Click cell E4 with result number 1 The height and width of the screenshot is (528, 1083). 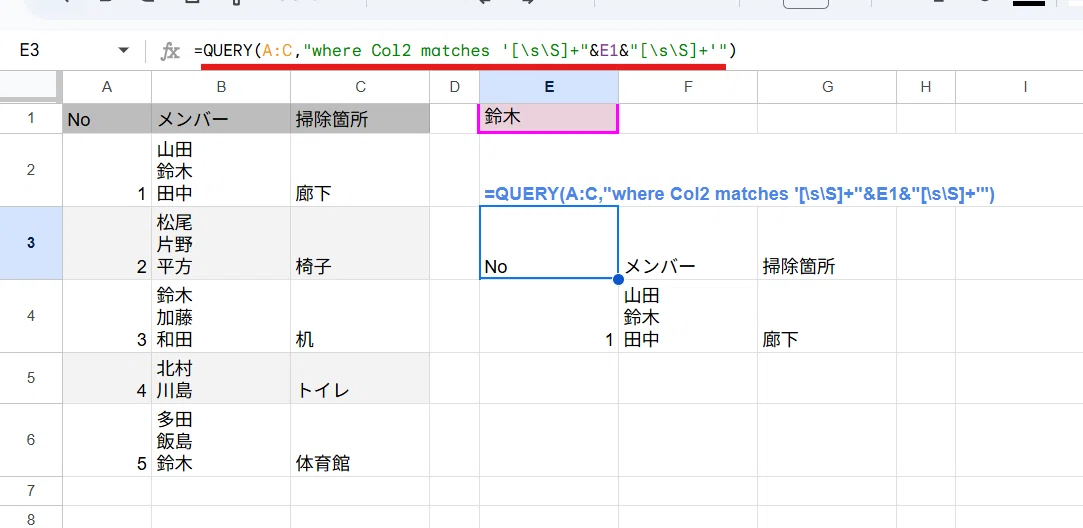pos(549,316)
